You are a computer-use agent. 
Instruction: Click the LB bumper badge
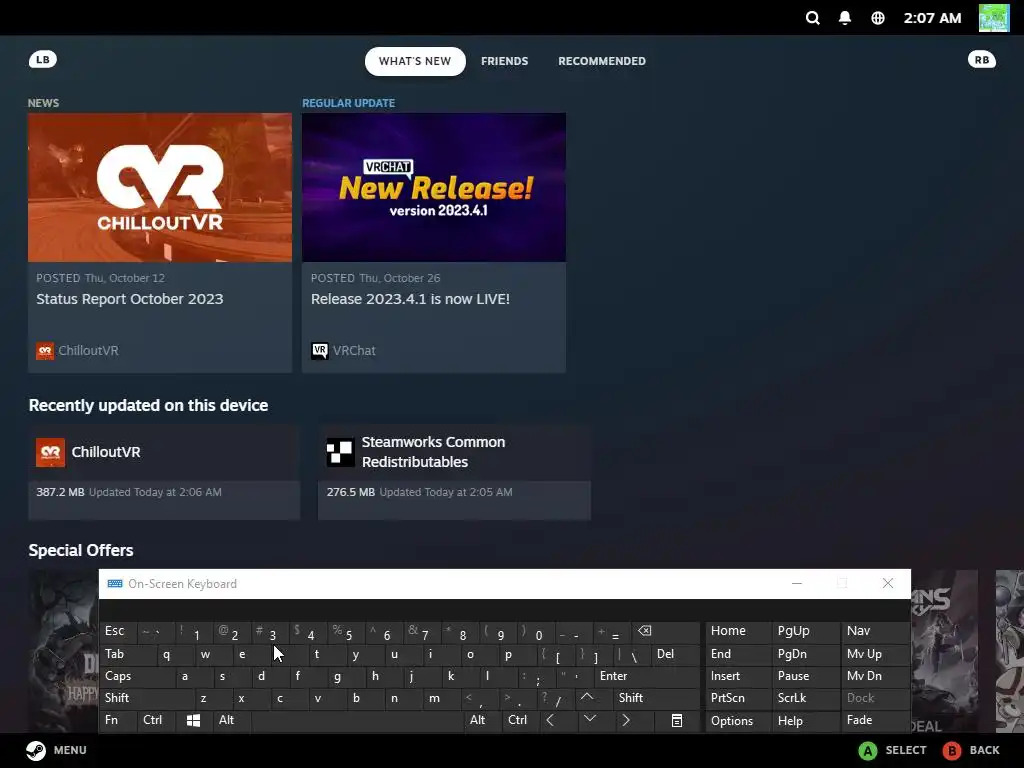[43, 59]
